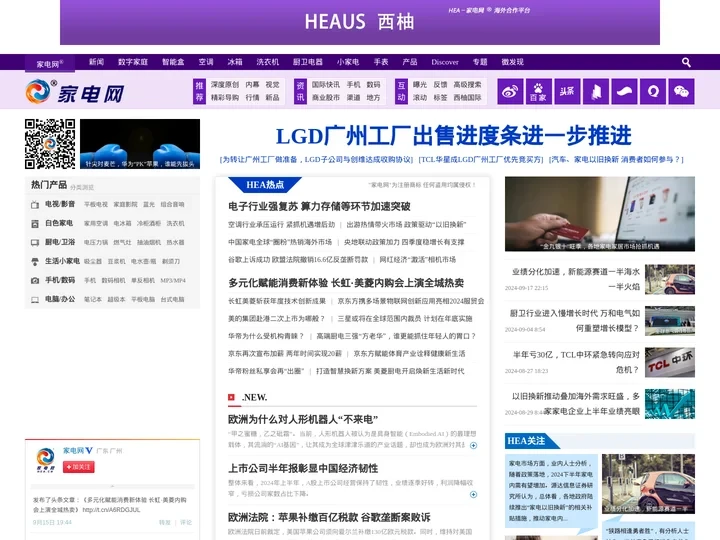The width and height of the screenshot is (720, 540).
Task: Open the search magnifier icon in the navigation bar
Action: 686,62
